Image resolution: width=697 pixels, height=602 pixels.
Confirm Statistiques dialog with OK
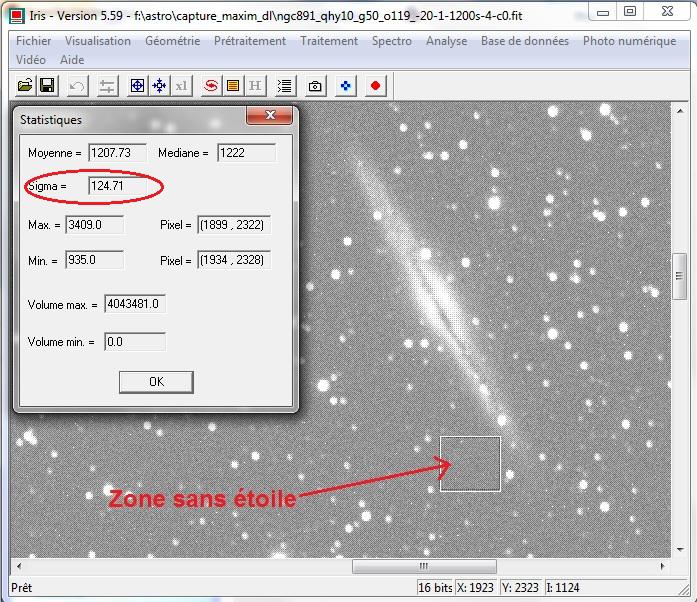pos(156,382)
